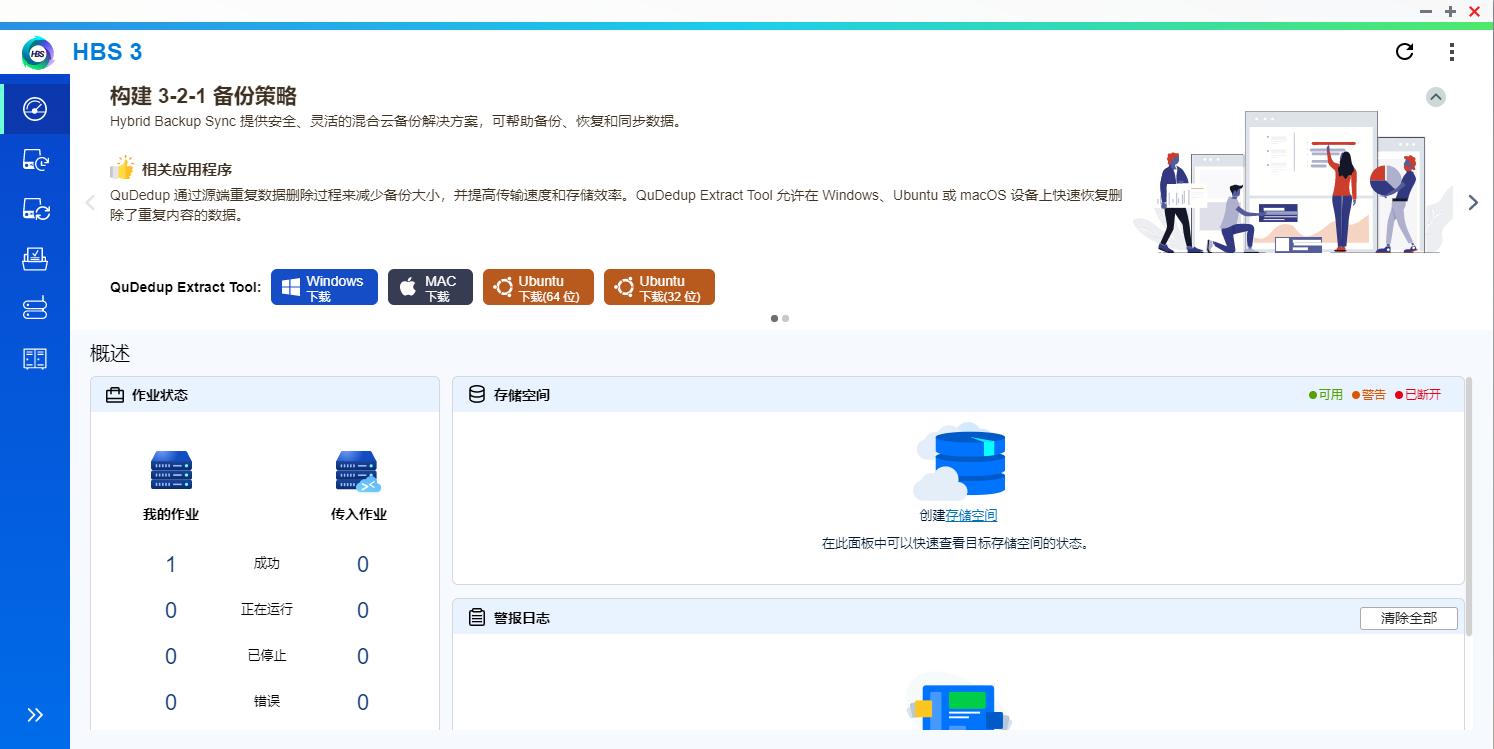The image size is (1494, 749).
Task: Open the Backup & Restore sidebar icon
Action: point(36,159)
